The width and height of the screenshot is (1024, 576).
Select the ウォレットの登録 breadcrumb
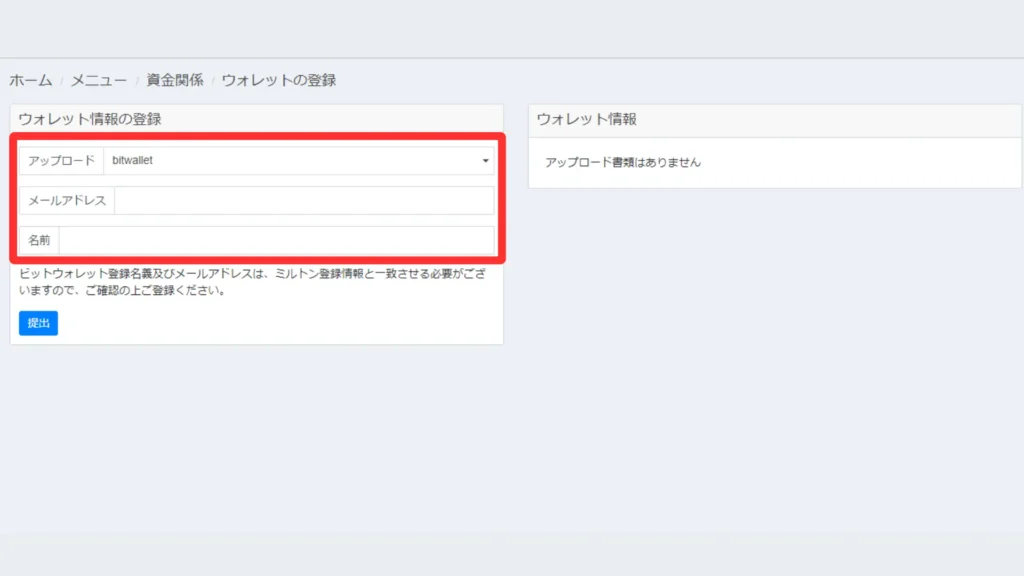[x=279, y=80]
